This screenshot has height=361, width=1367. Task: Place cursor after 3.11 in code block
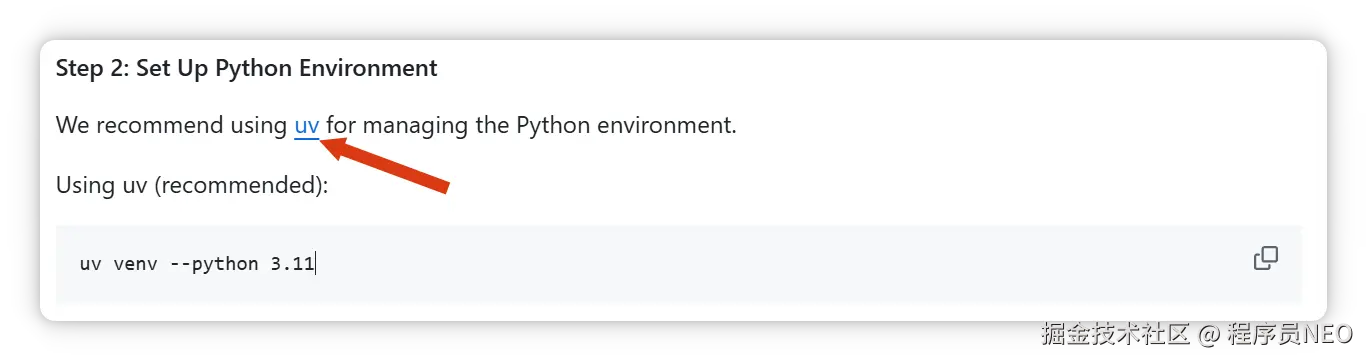316,265
